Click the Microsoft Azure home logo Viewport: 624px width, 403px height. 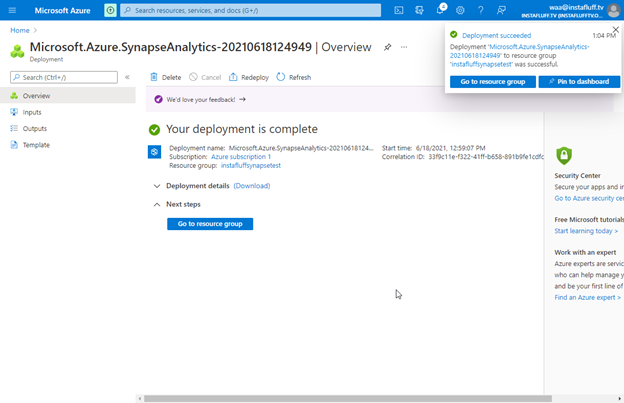(62, 11)
